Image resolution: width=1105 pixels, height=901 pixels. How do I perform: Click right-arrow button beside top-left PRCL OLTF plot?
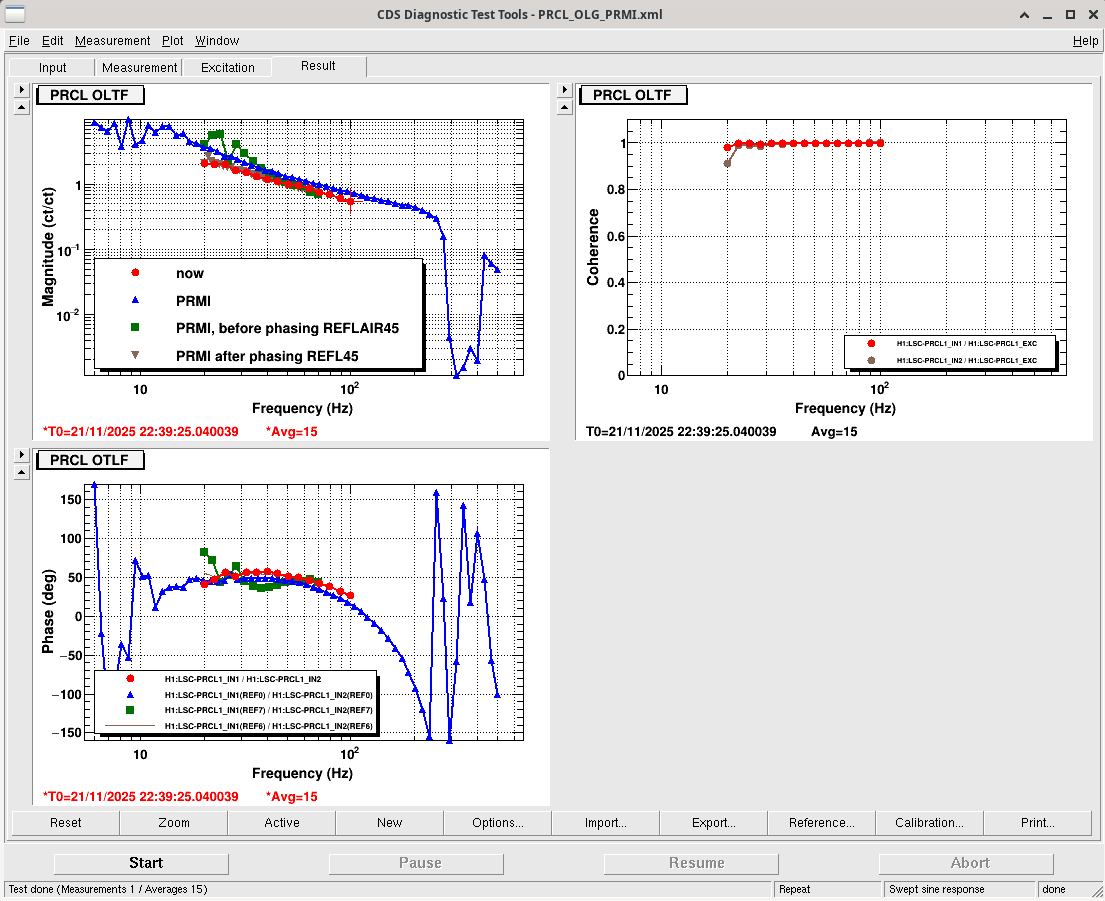click(x=21, y=89)
